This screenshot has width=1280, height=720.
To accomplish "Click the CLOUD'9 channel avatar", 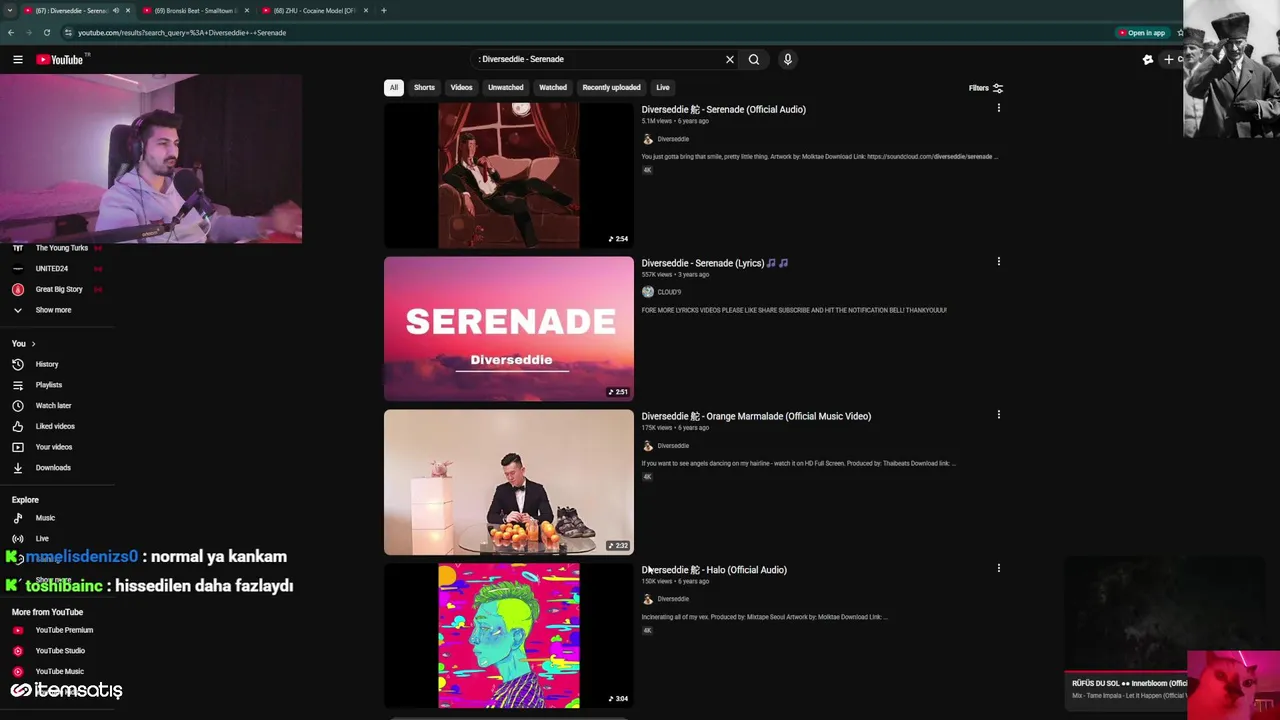I will tap(648, 292).
